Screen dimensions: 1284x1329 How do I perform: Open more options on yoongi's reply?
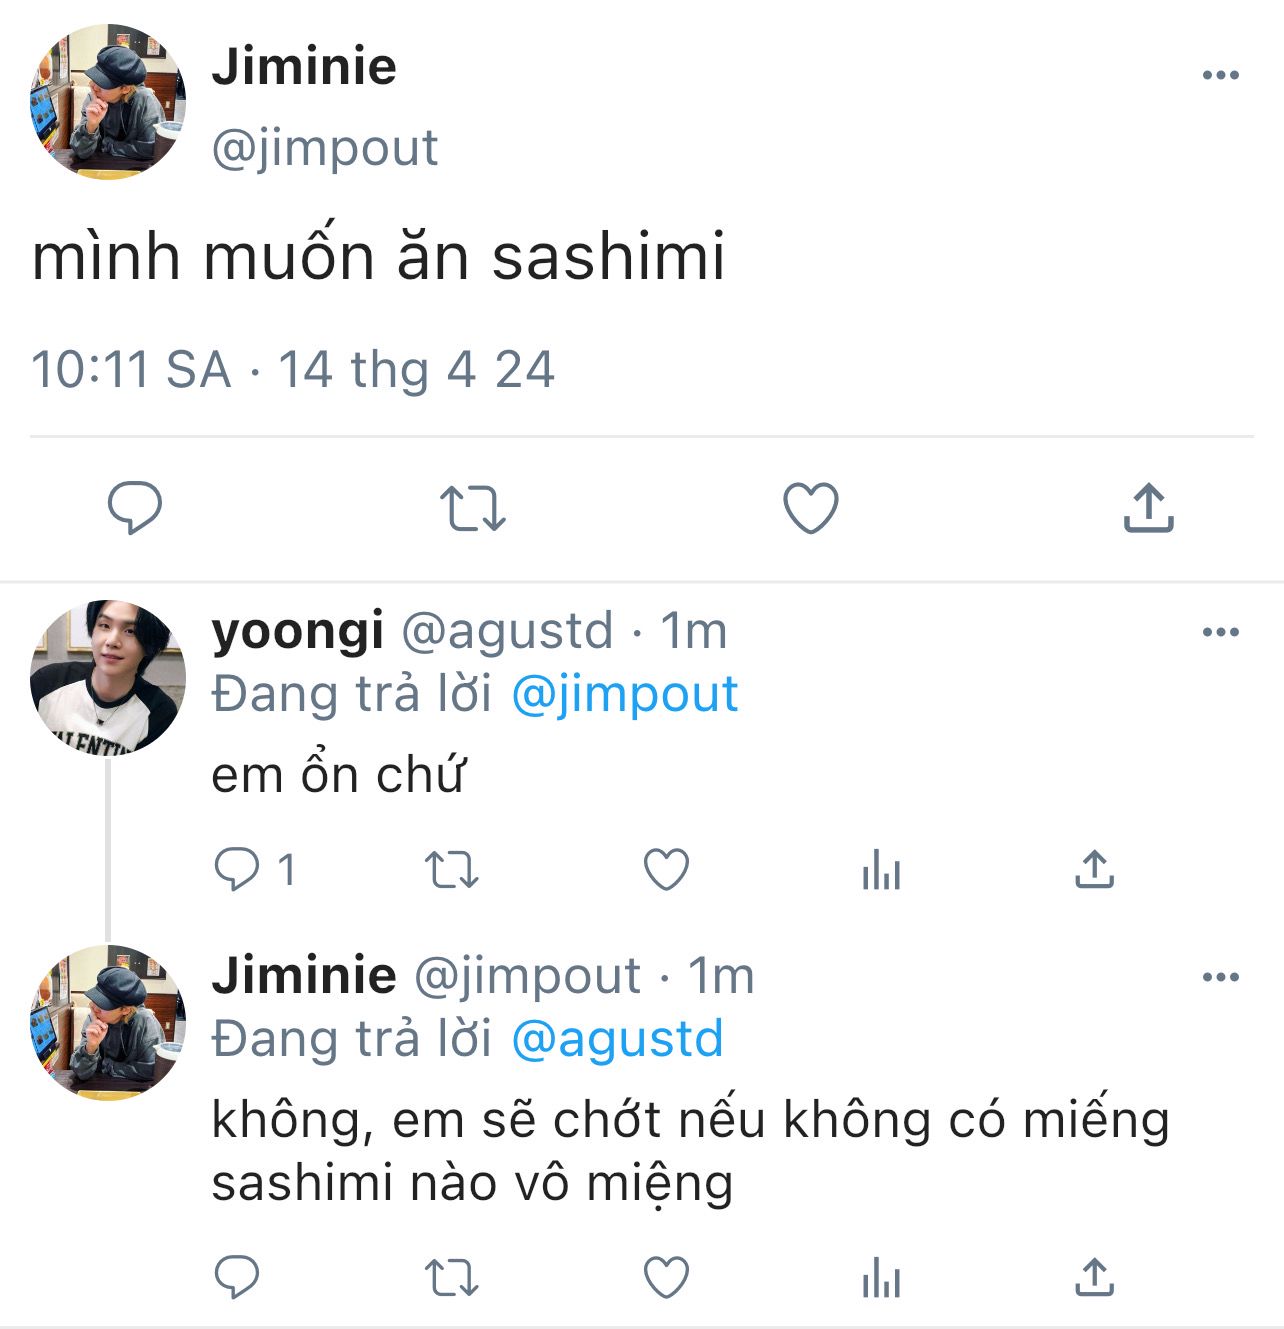pyautogui.click(x=1220, y=632)
